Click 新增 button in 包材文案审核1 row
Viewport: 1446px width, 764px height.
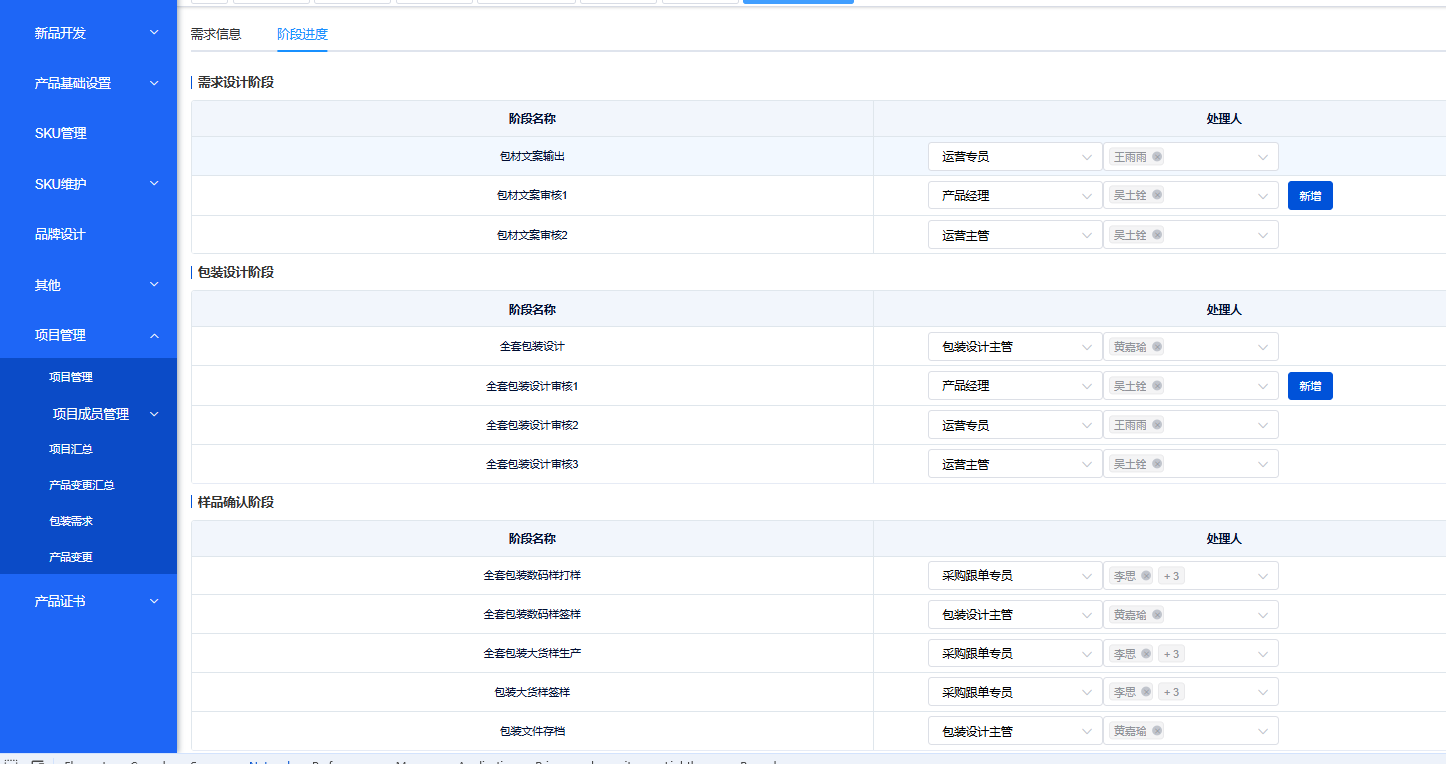click(1309, 196)
